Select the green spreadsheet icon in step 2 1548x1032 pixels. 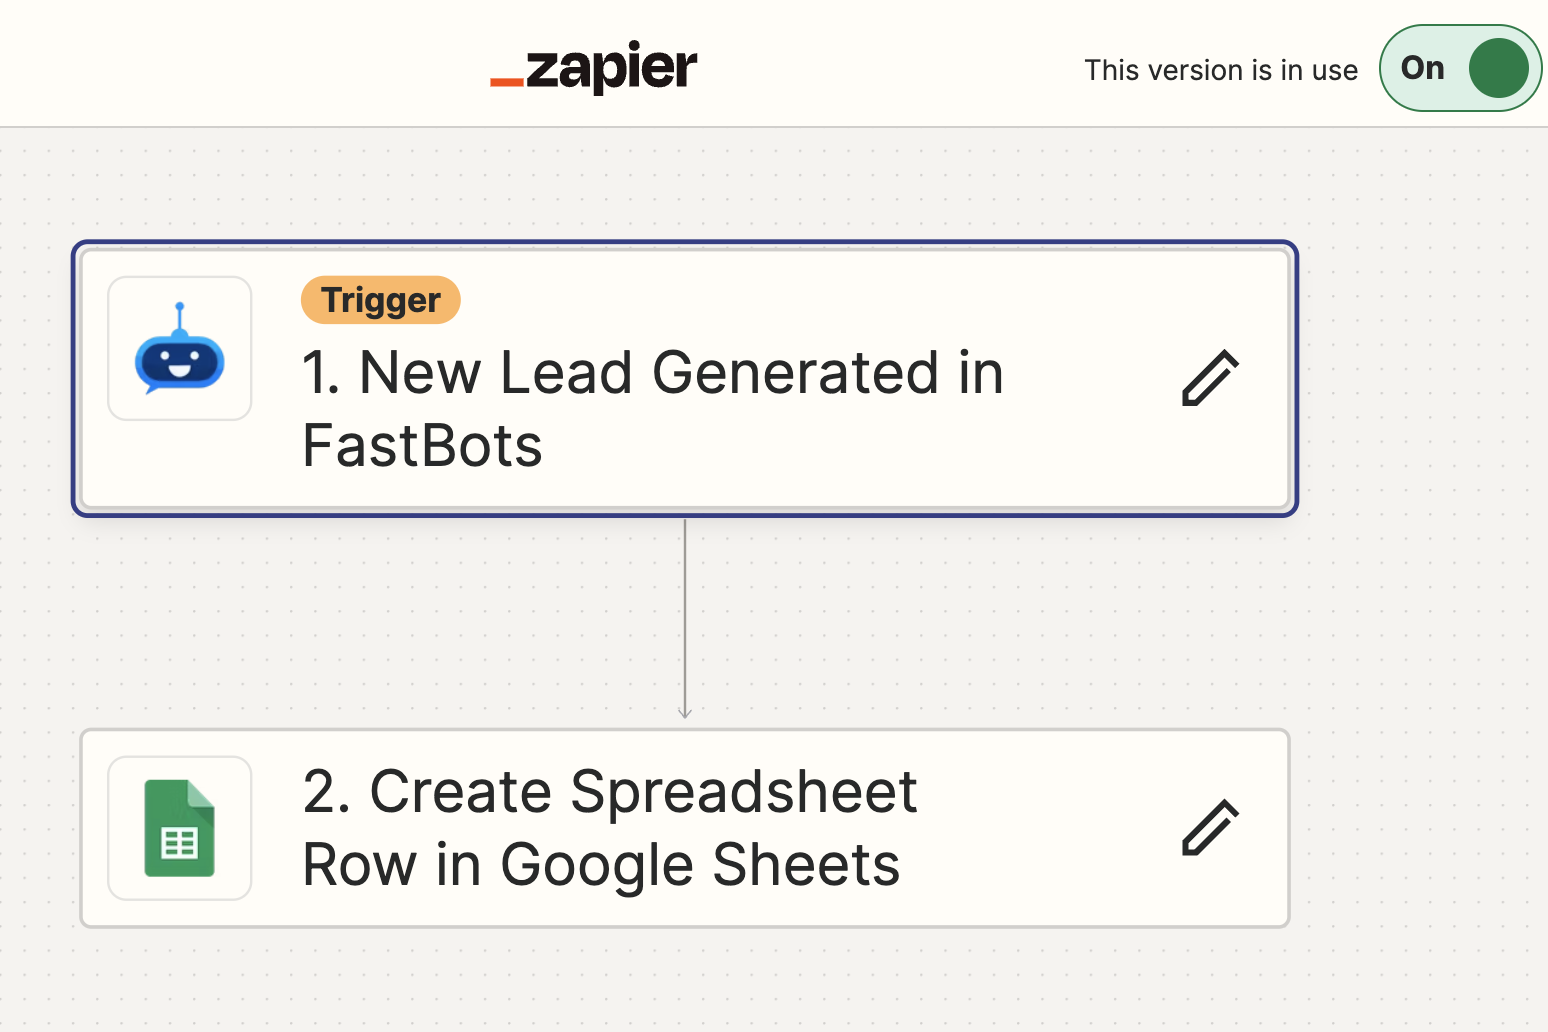pyautogui.click(x=180, y=829)
